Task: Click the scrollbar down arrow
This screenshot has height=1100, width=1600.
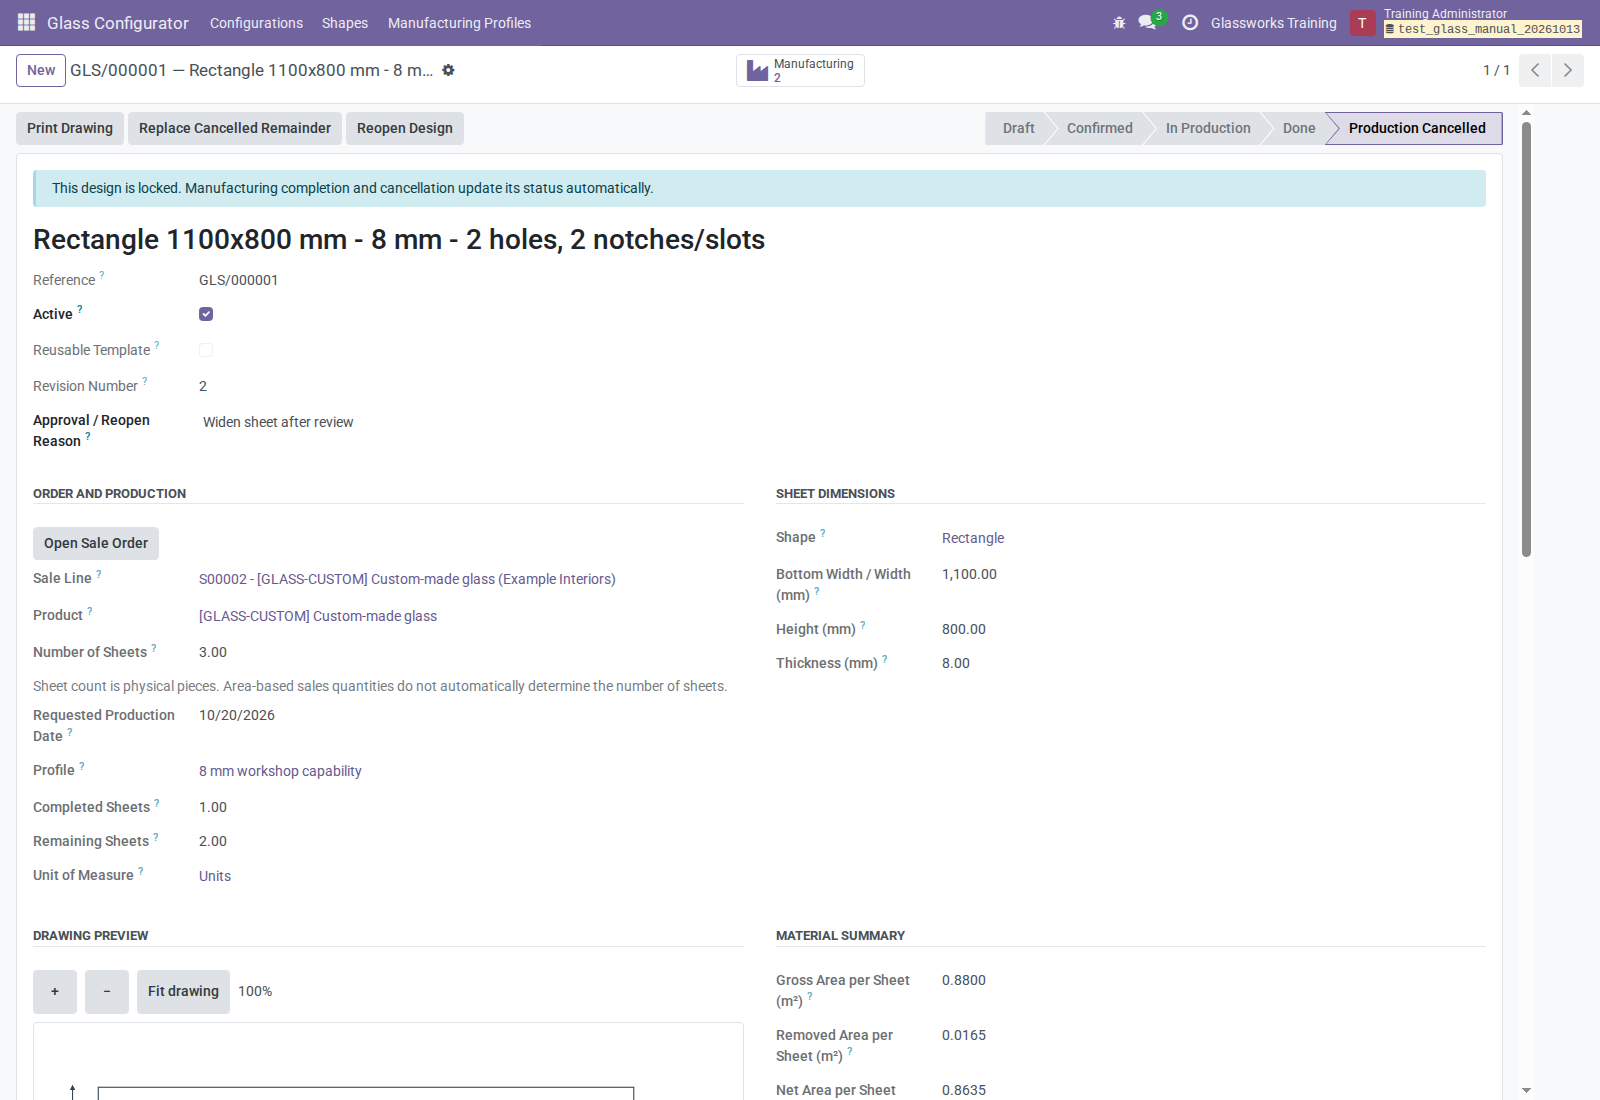Action: (x=1526, y=1091)
